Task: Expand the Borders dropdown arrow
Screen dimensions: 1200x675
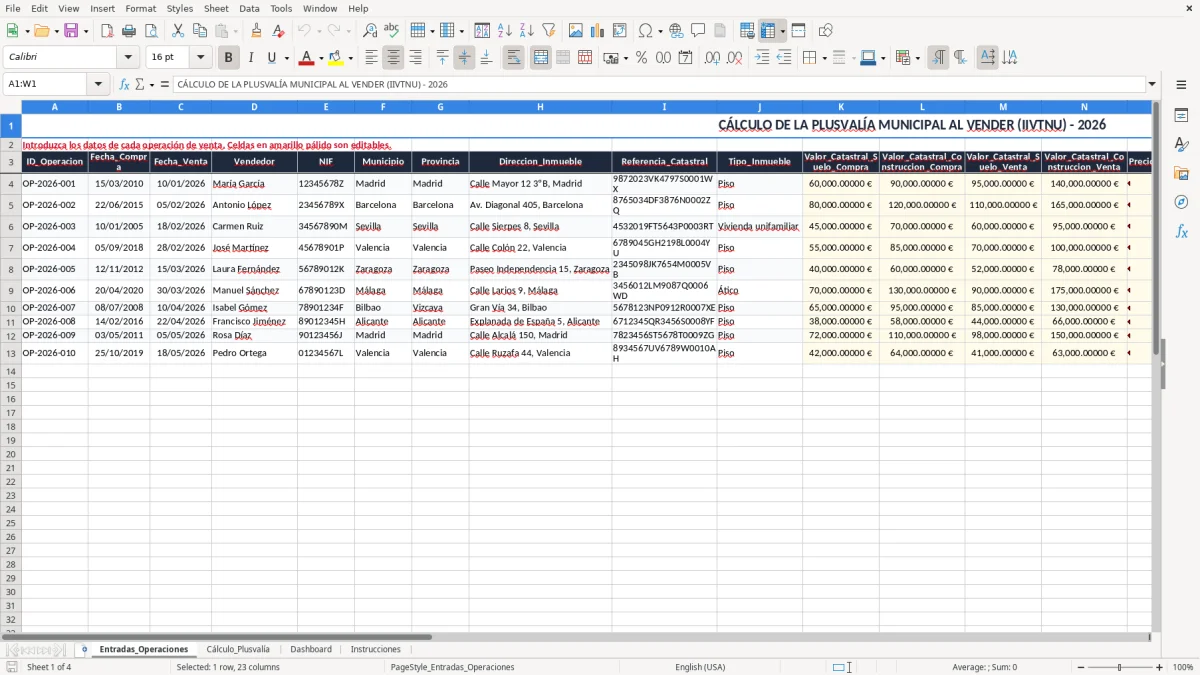Action: click(824, 58)
